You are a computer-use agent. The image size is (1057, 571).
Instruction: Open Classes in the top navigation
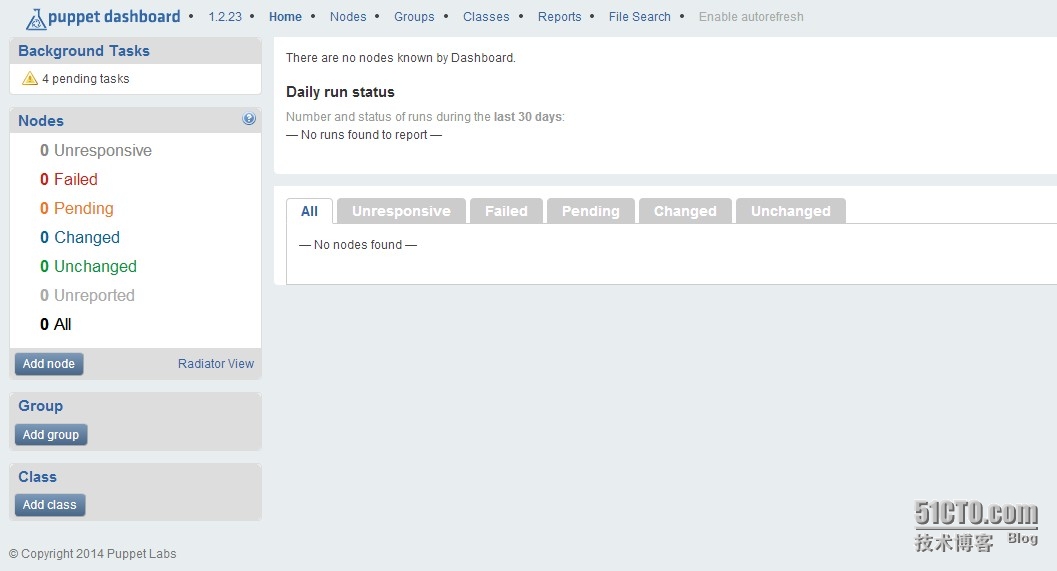(486, 17)
